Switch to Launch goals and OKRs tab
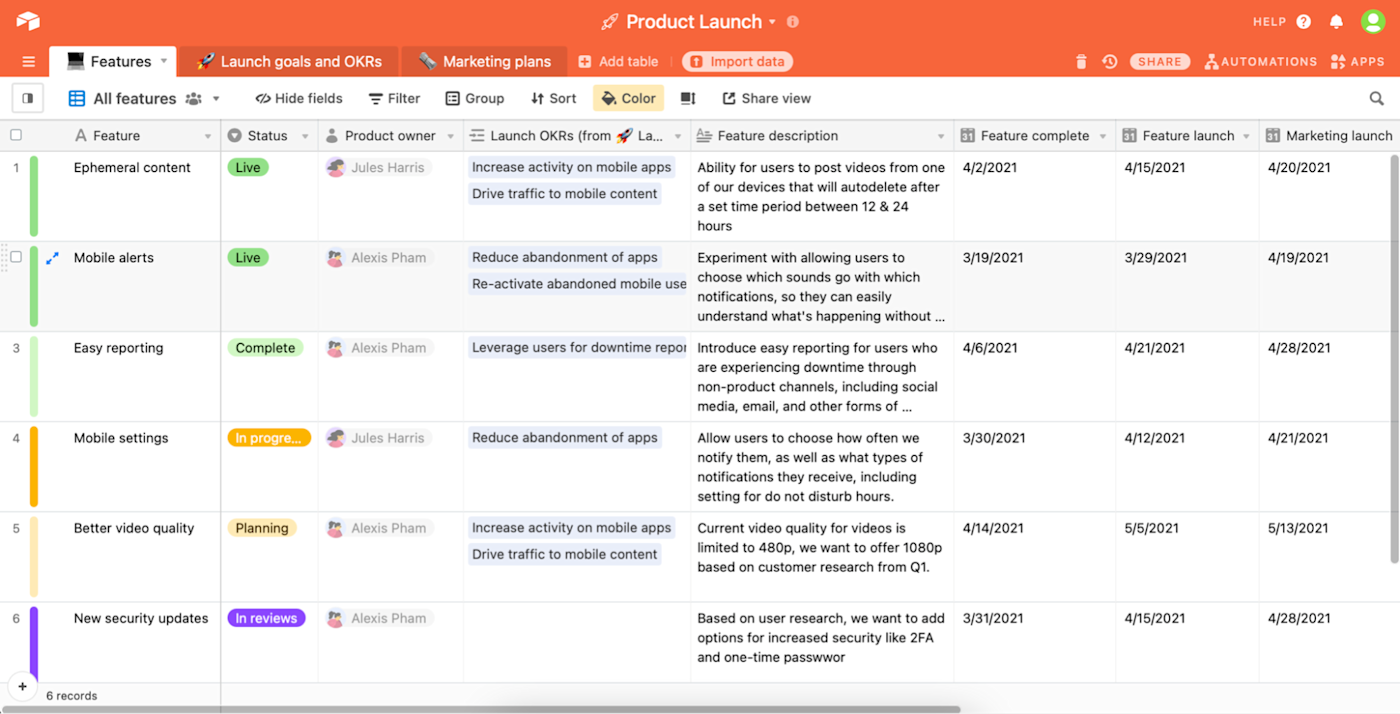The height and width of the screenshot is (714, 1400). pos(289,61)
